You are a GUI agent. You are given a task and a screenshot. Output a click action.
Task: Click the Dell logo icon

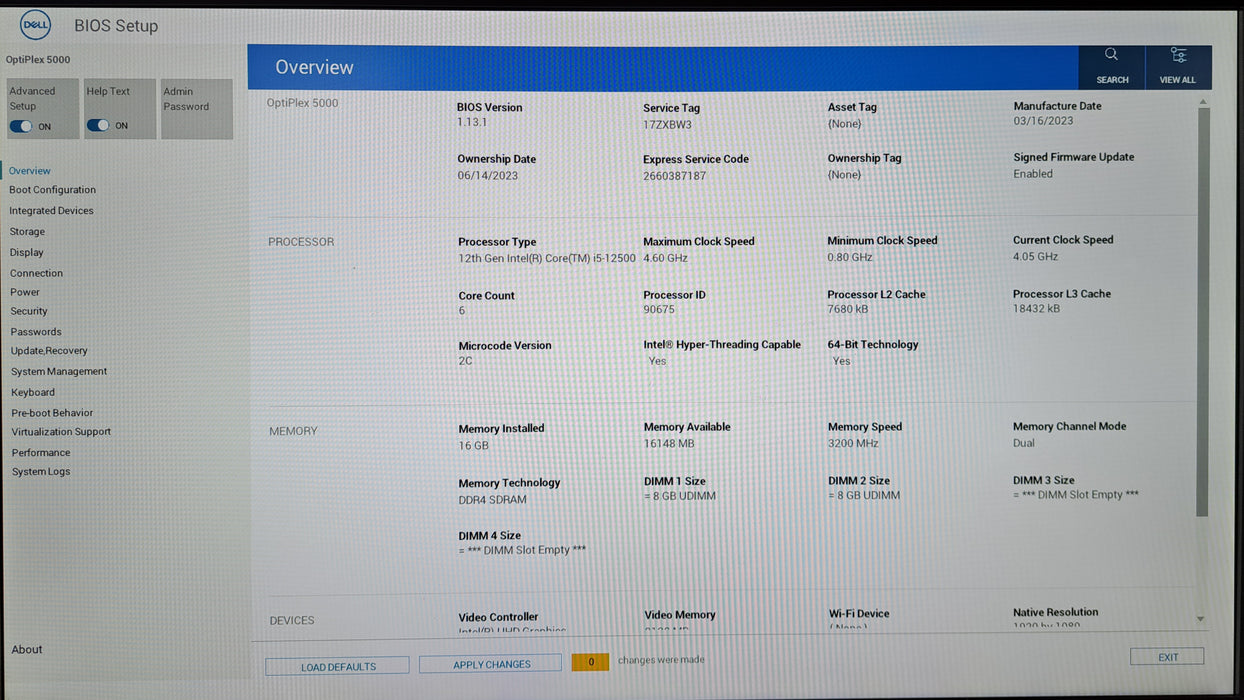[35, 25]
